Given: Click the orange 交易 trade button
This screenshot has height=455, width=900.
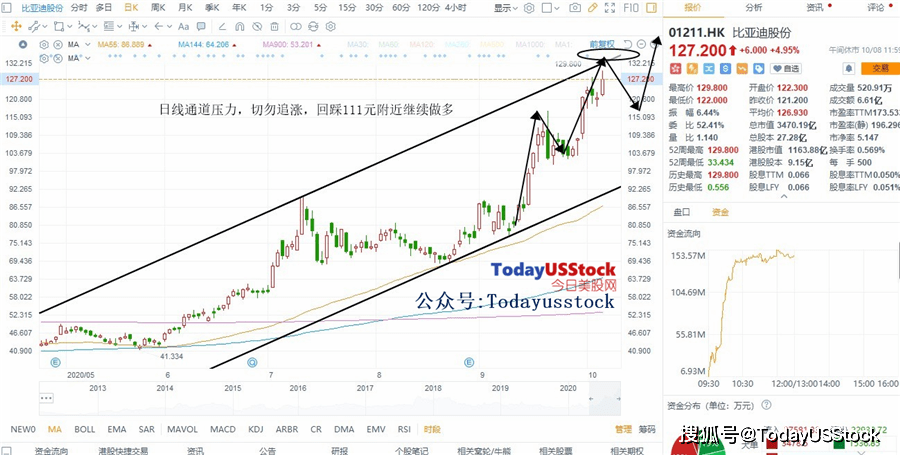Looking at the screenshot, I should coord(880,68).
